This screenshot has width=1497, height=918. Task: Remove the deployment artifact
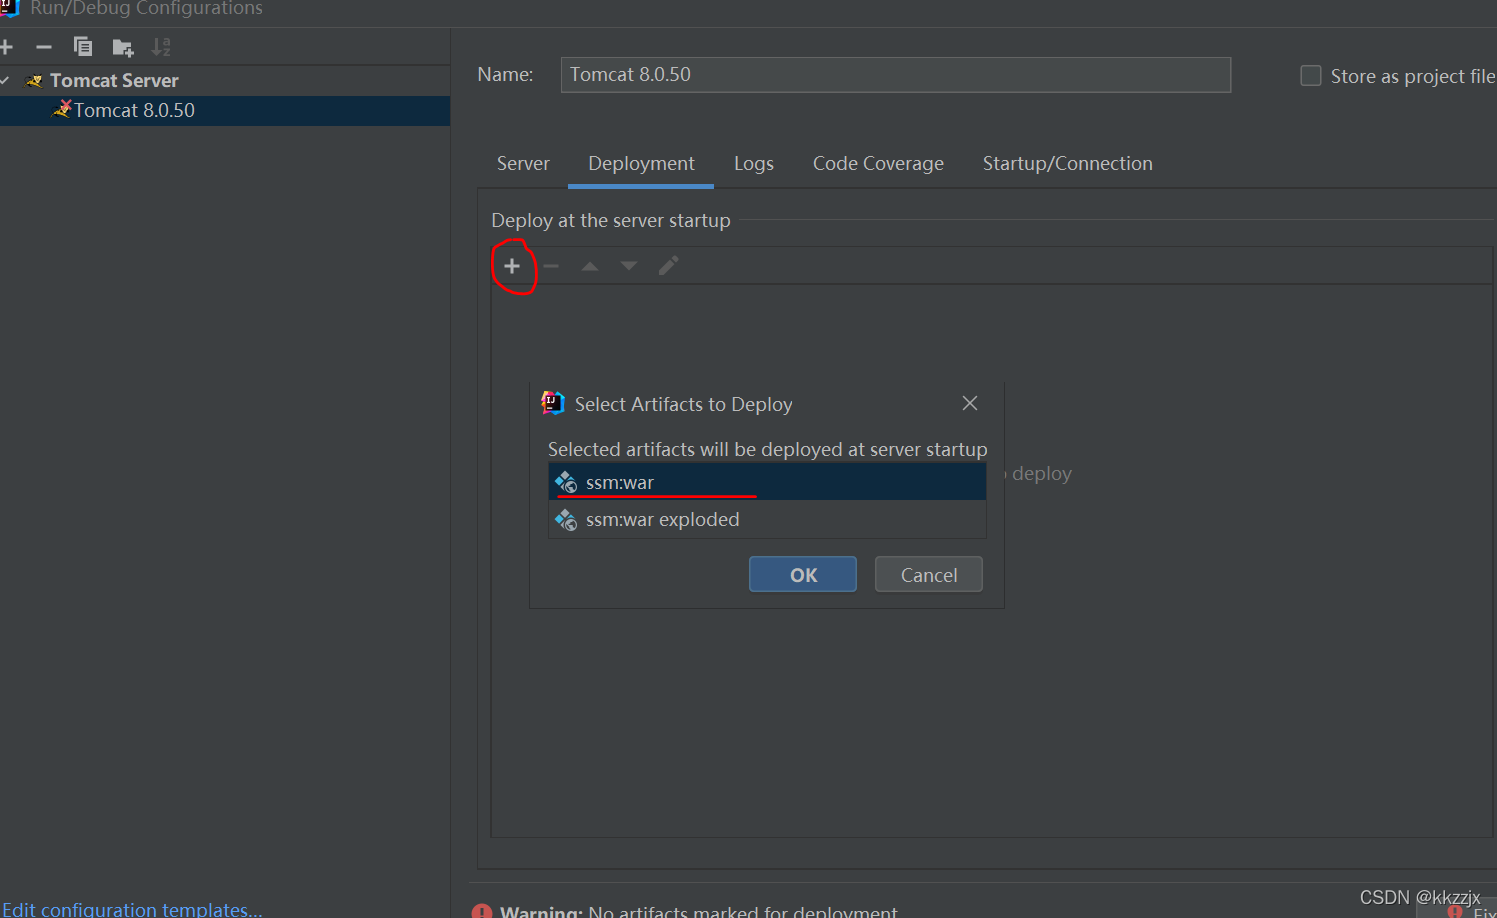coord(551,266)
